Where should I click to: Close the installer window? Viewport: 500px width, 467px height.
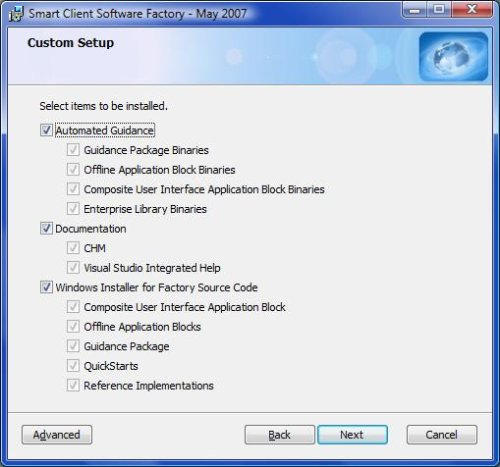pos(471,10)
